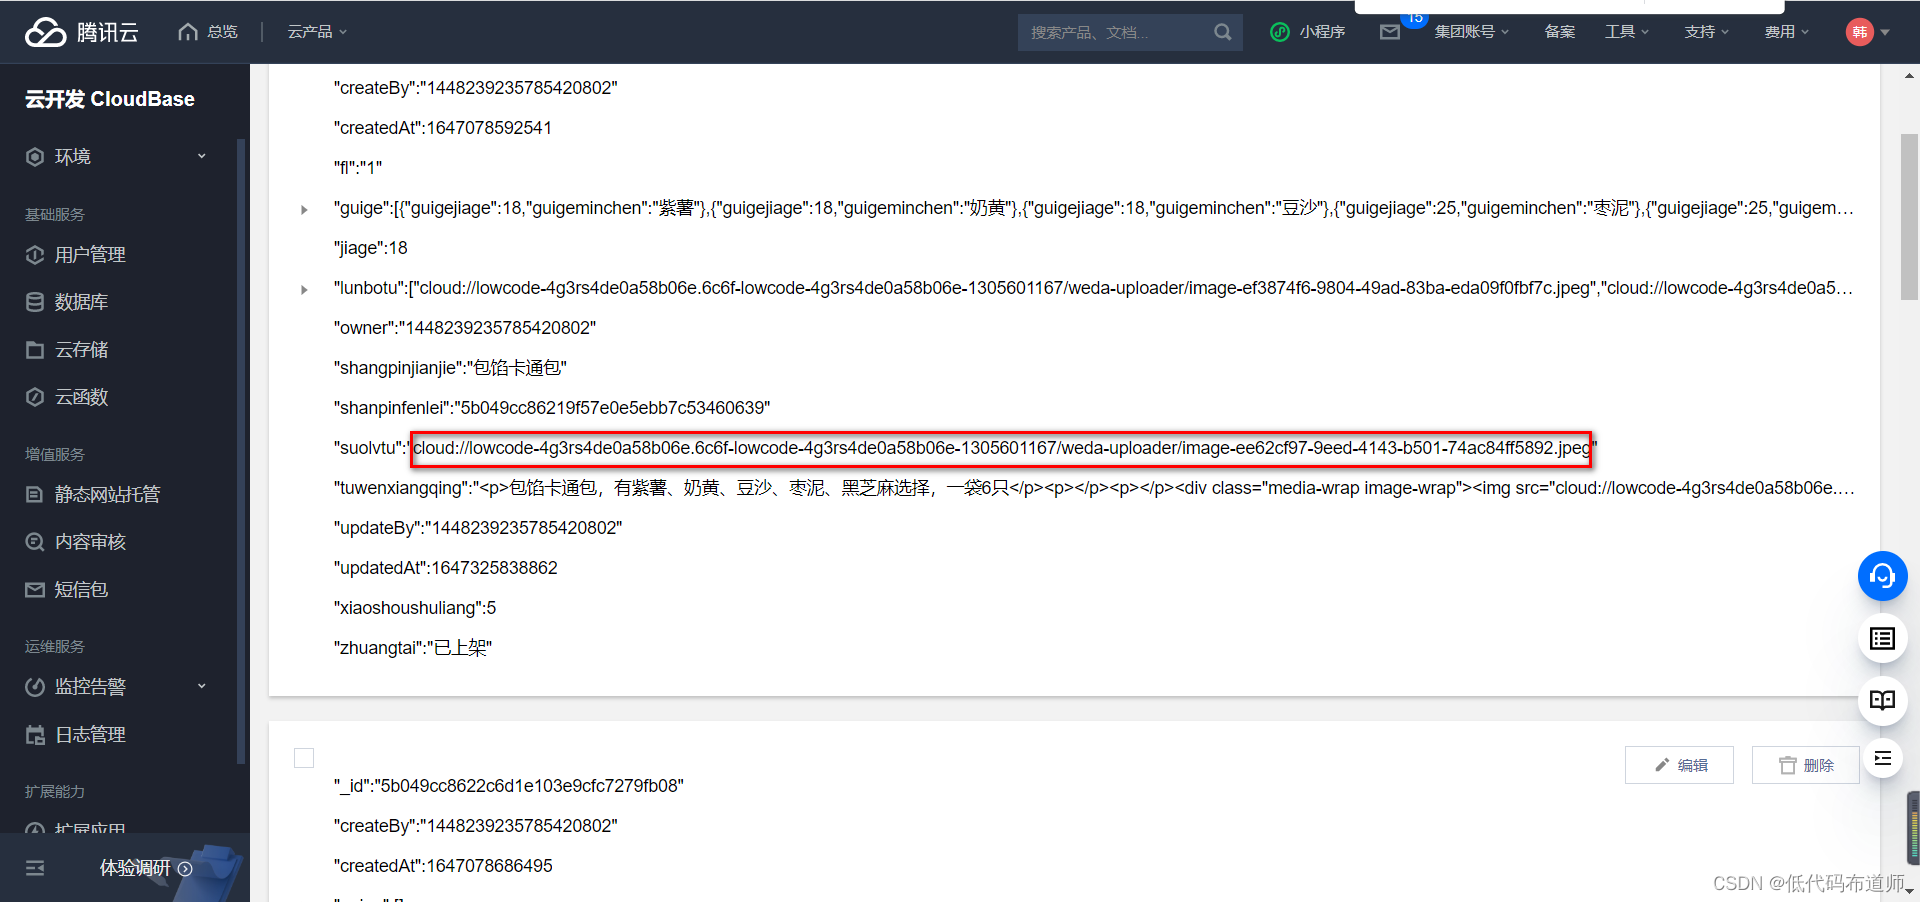1920x902 pixels.
Task: Click the 云存储 folder icon
Action: [35, 350]
